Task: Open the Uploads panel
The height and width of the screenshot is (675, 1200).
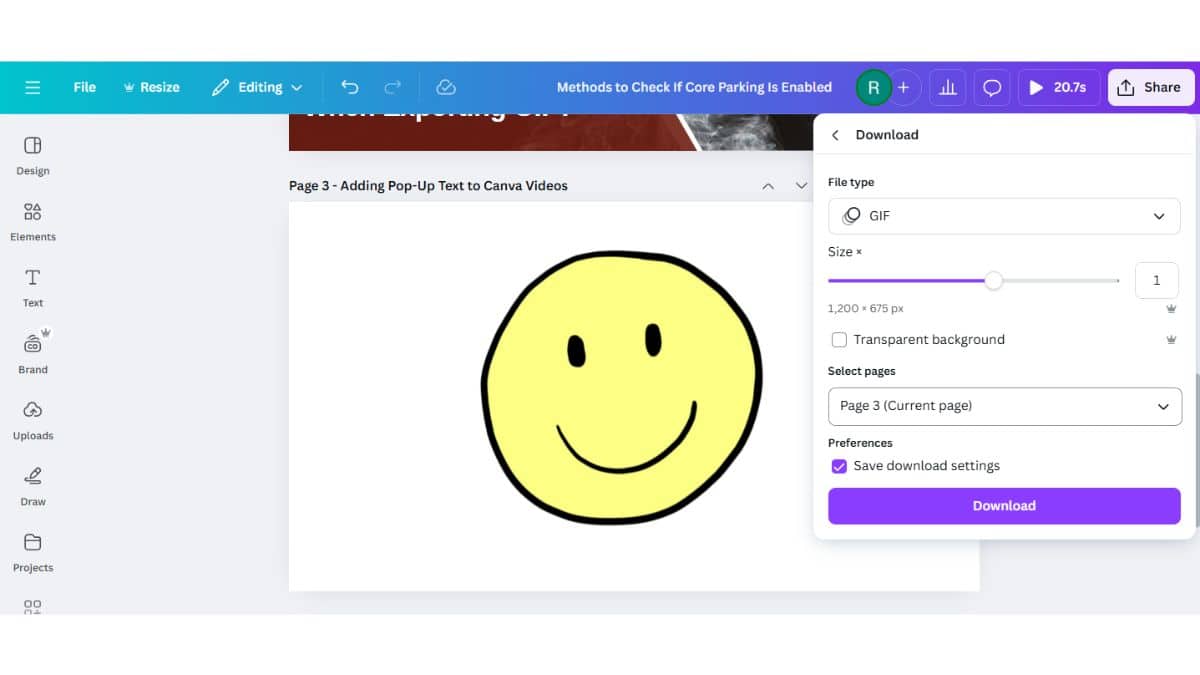Action: [x=33, y=419]
